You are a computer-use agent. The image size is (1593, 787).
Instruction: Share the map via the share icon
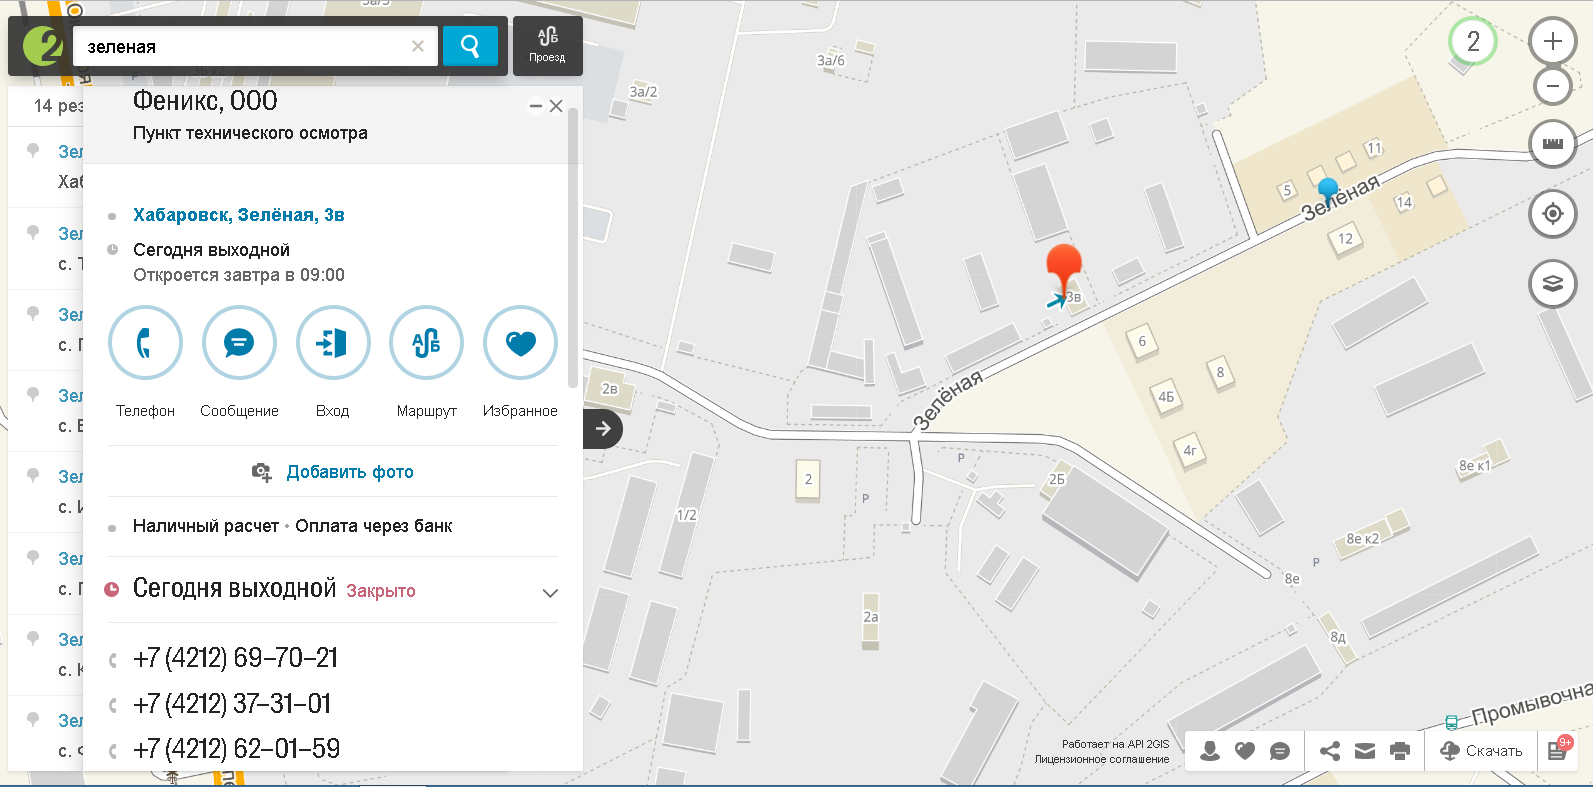pos(1330,751)
